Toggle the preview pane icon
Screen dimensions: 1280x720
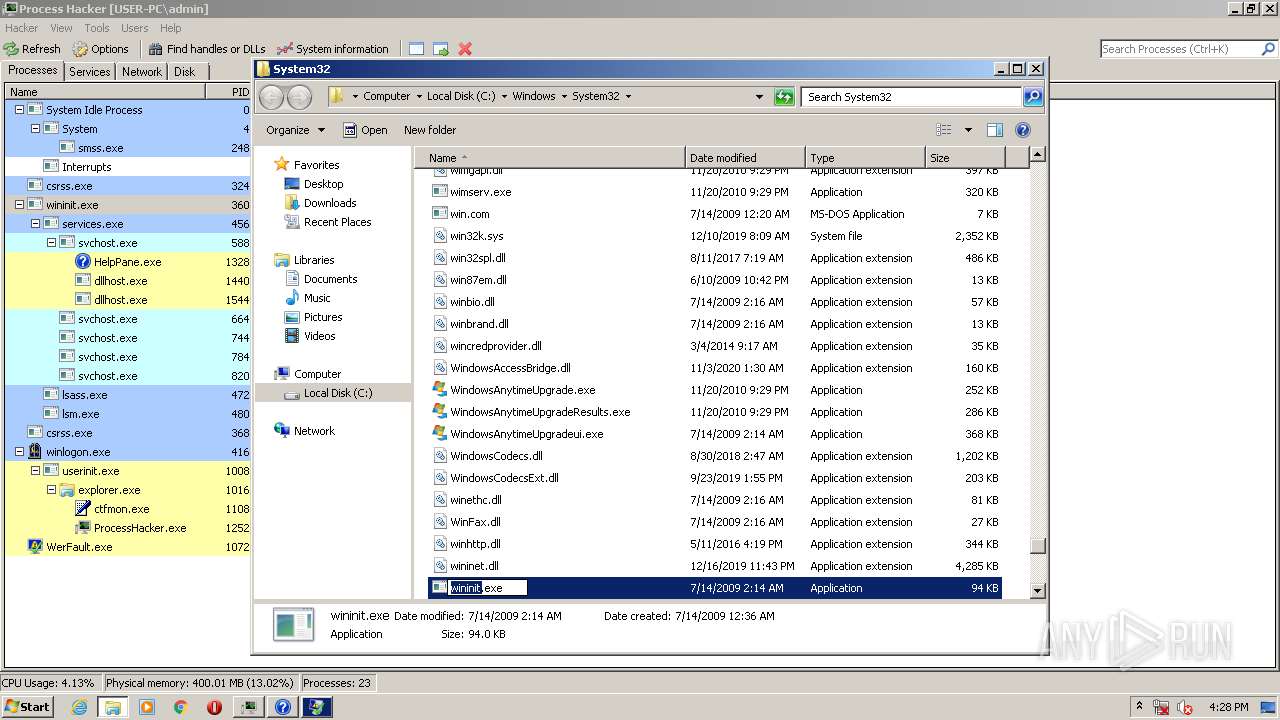pos(995,130)
